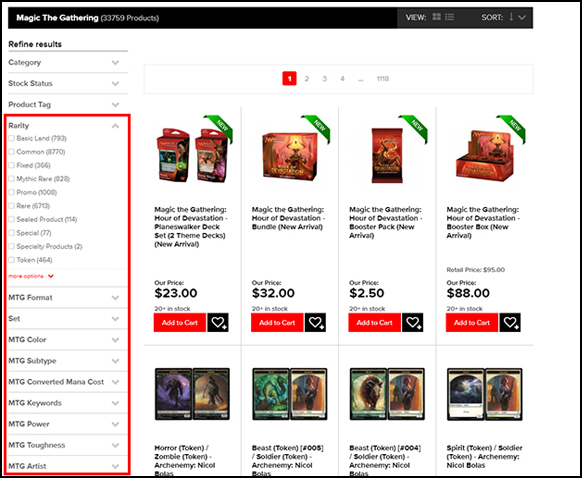Add Booster Box to wishlist heart icon
The width and height of the screenshot is (582, 478).
510,322
